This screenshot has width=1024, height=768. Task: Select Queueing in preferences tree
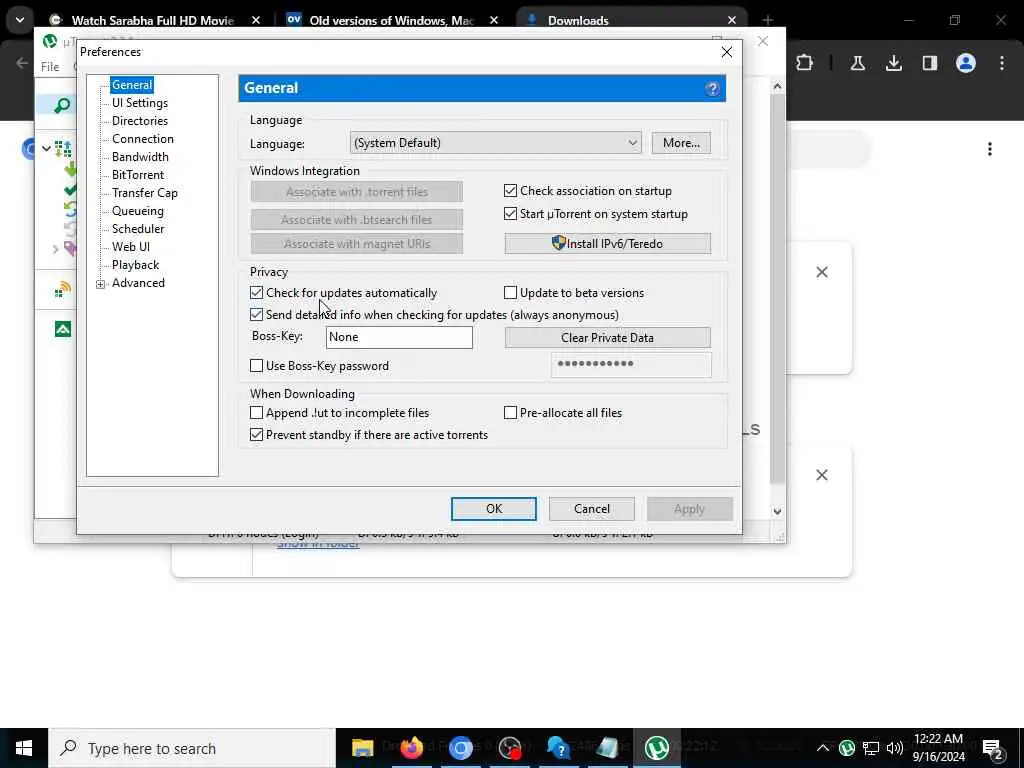click(138, 211)
